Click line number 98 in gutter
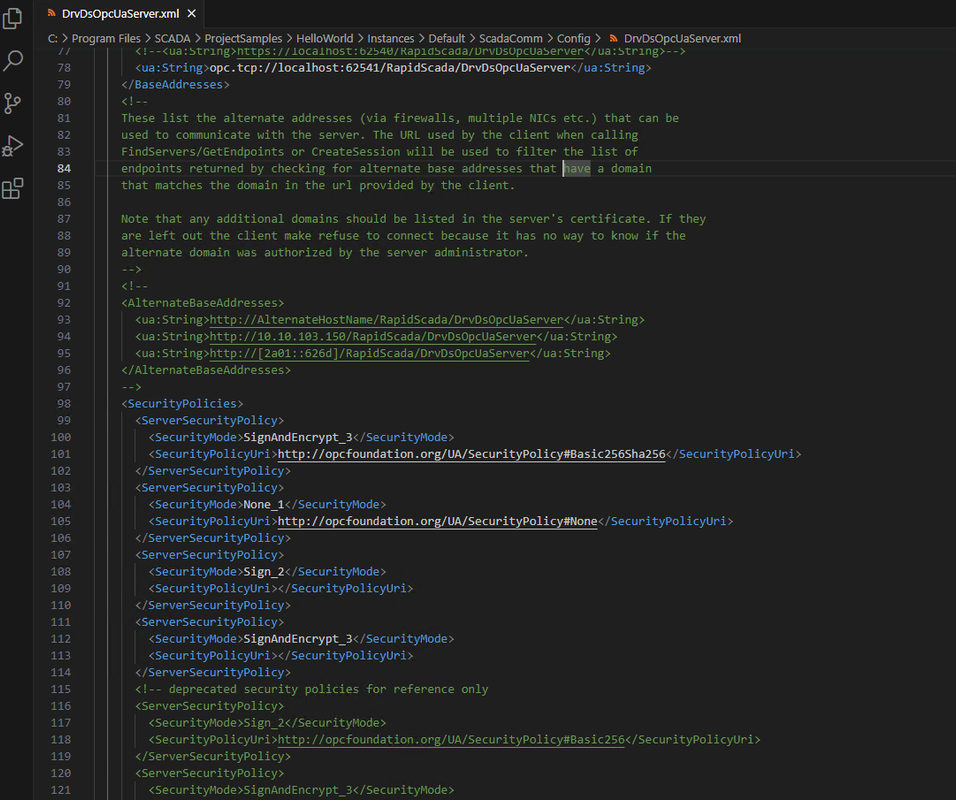 click(64, 404)
